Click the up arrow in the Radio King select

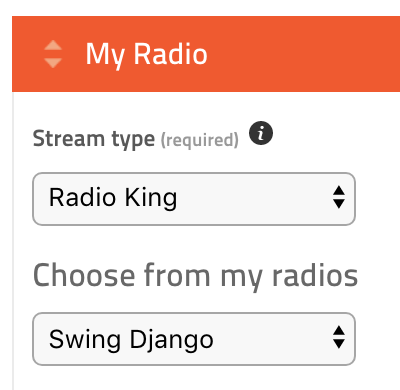339,190
